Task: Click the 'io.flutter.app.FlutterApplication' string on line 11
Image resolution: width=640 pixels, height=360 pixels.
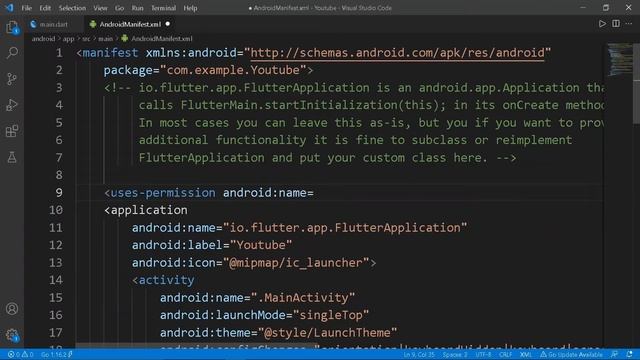Action: pos(345,228)
